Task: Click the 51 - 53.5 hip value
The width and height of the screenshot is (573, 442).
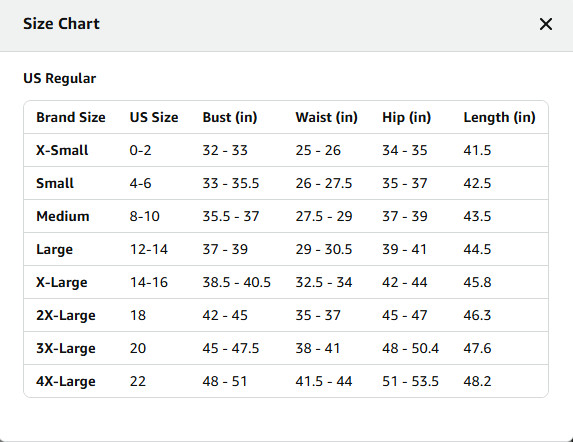Action: pyautogui.click(x=410, y=381)
